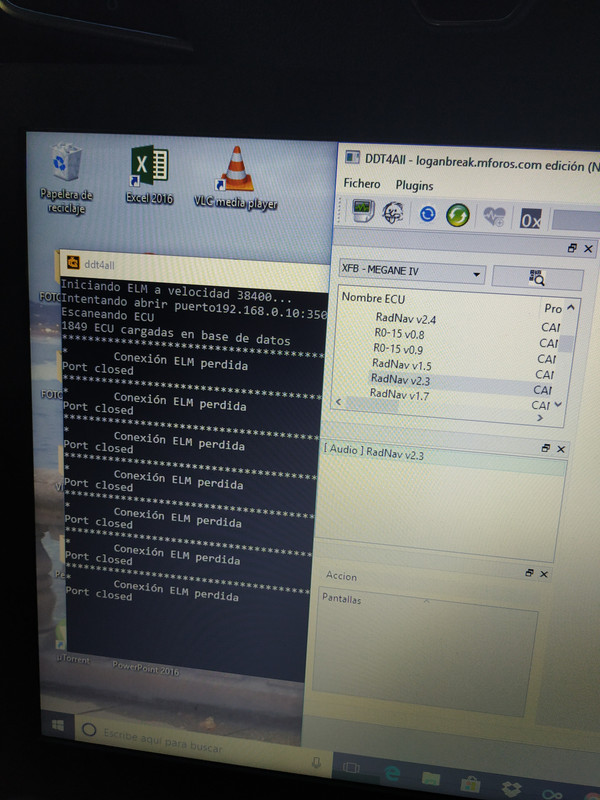This screenshot has width=600, height=800.
Task: Open File Explorer from the taskbar
Action: [x=431, y=779]
